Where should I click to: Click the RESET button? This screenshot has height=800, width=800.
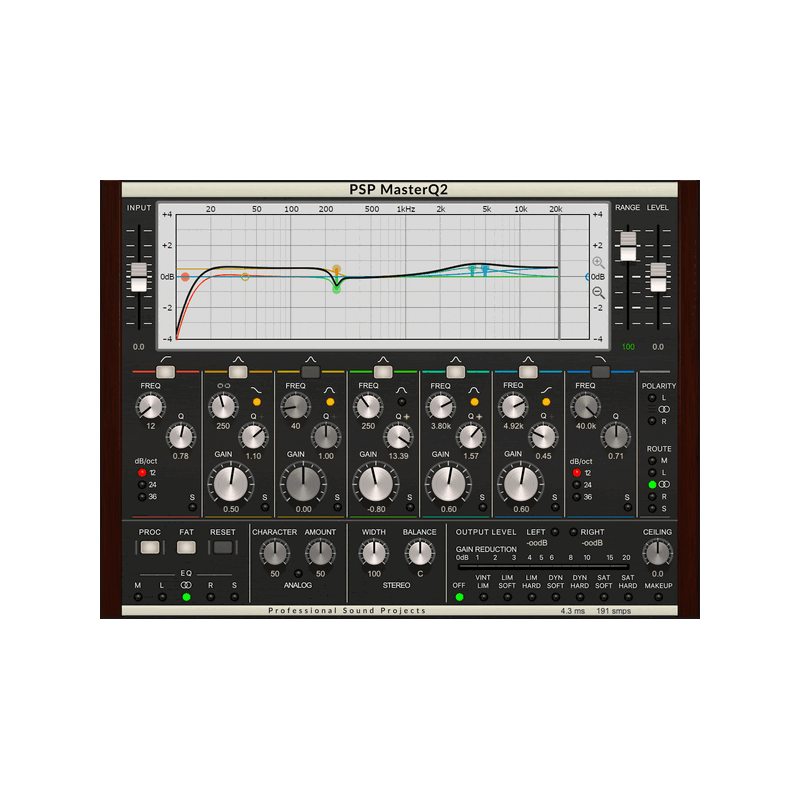(x=223, y=547)
